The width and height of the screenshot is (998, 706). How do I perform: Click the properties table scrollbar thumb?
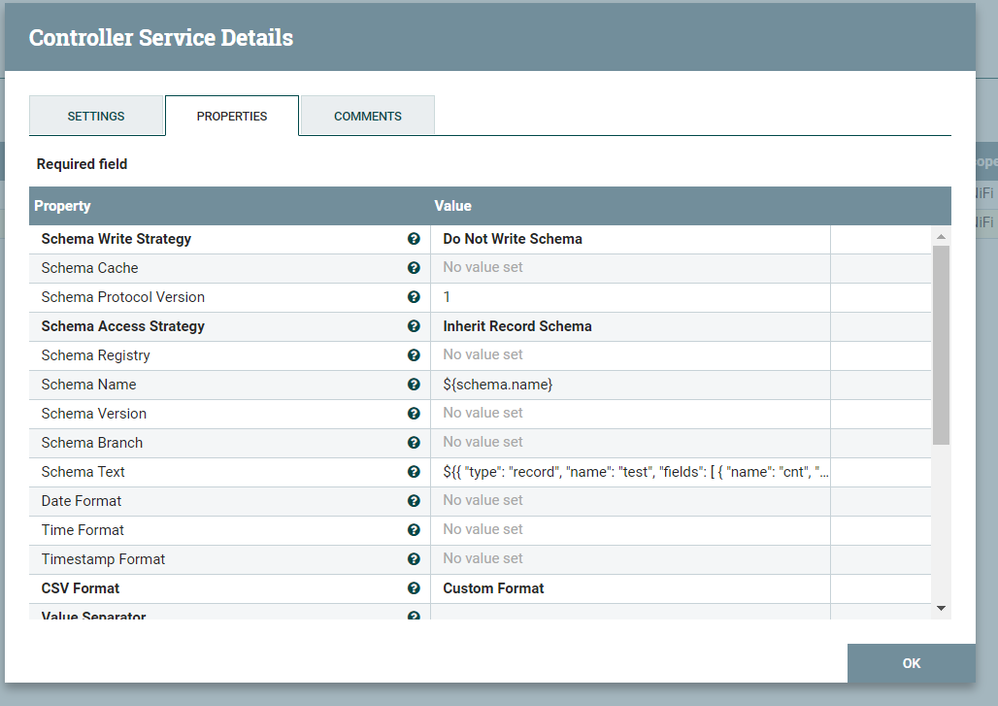coord(941,345)
